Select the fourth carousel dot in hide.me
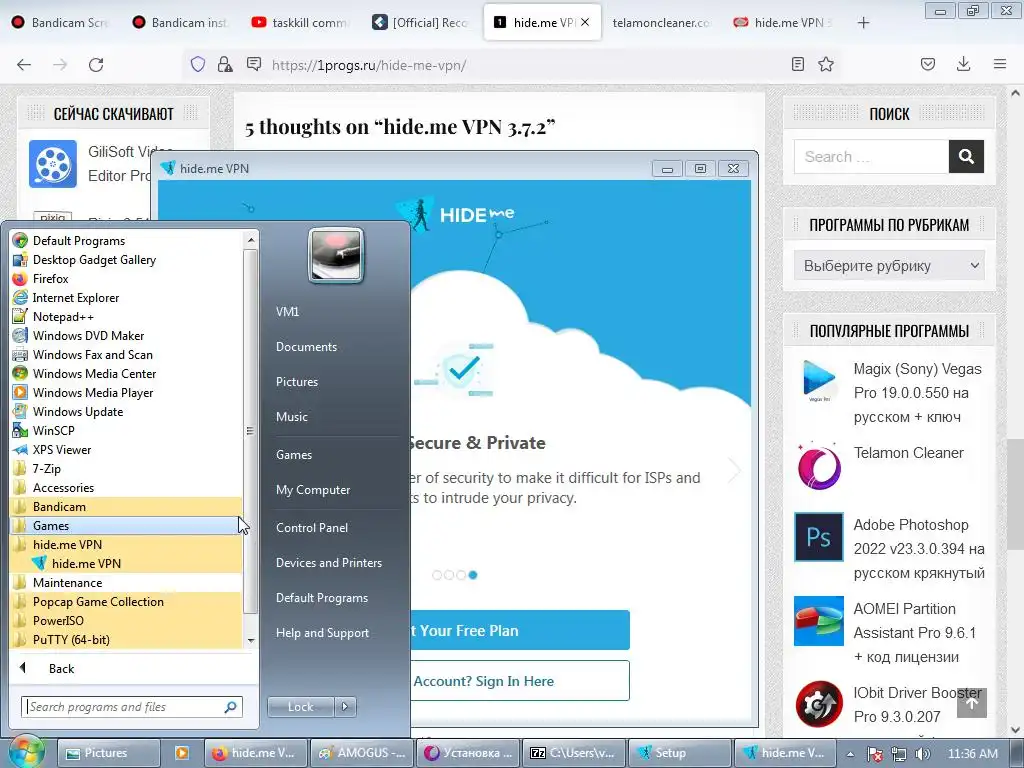Viewport: 1024px width, 768px height. point(473,575)
